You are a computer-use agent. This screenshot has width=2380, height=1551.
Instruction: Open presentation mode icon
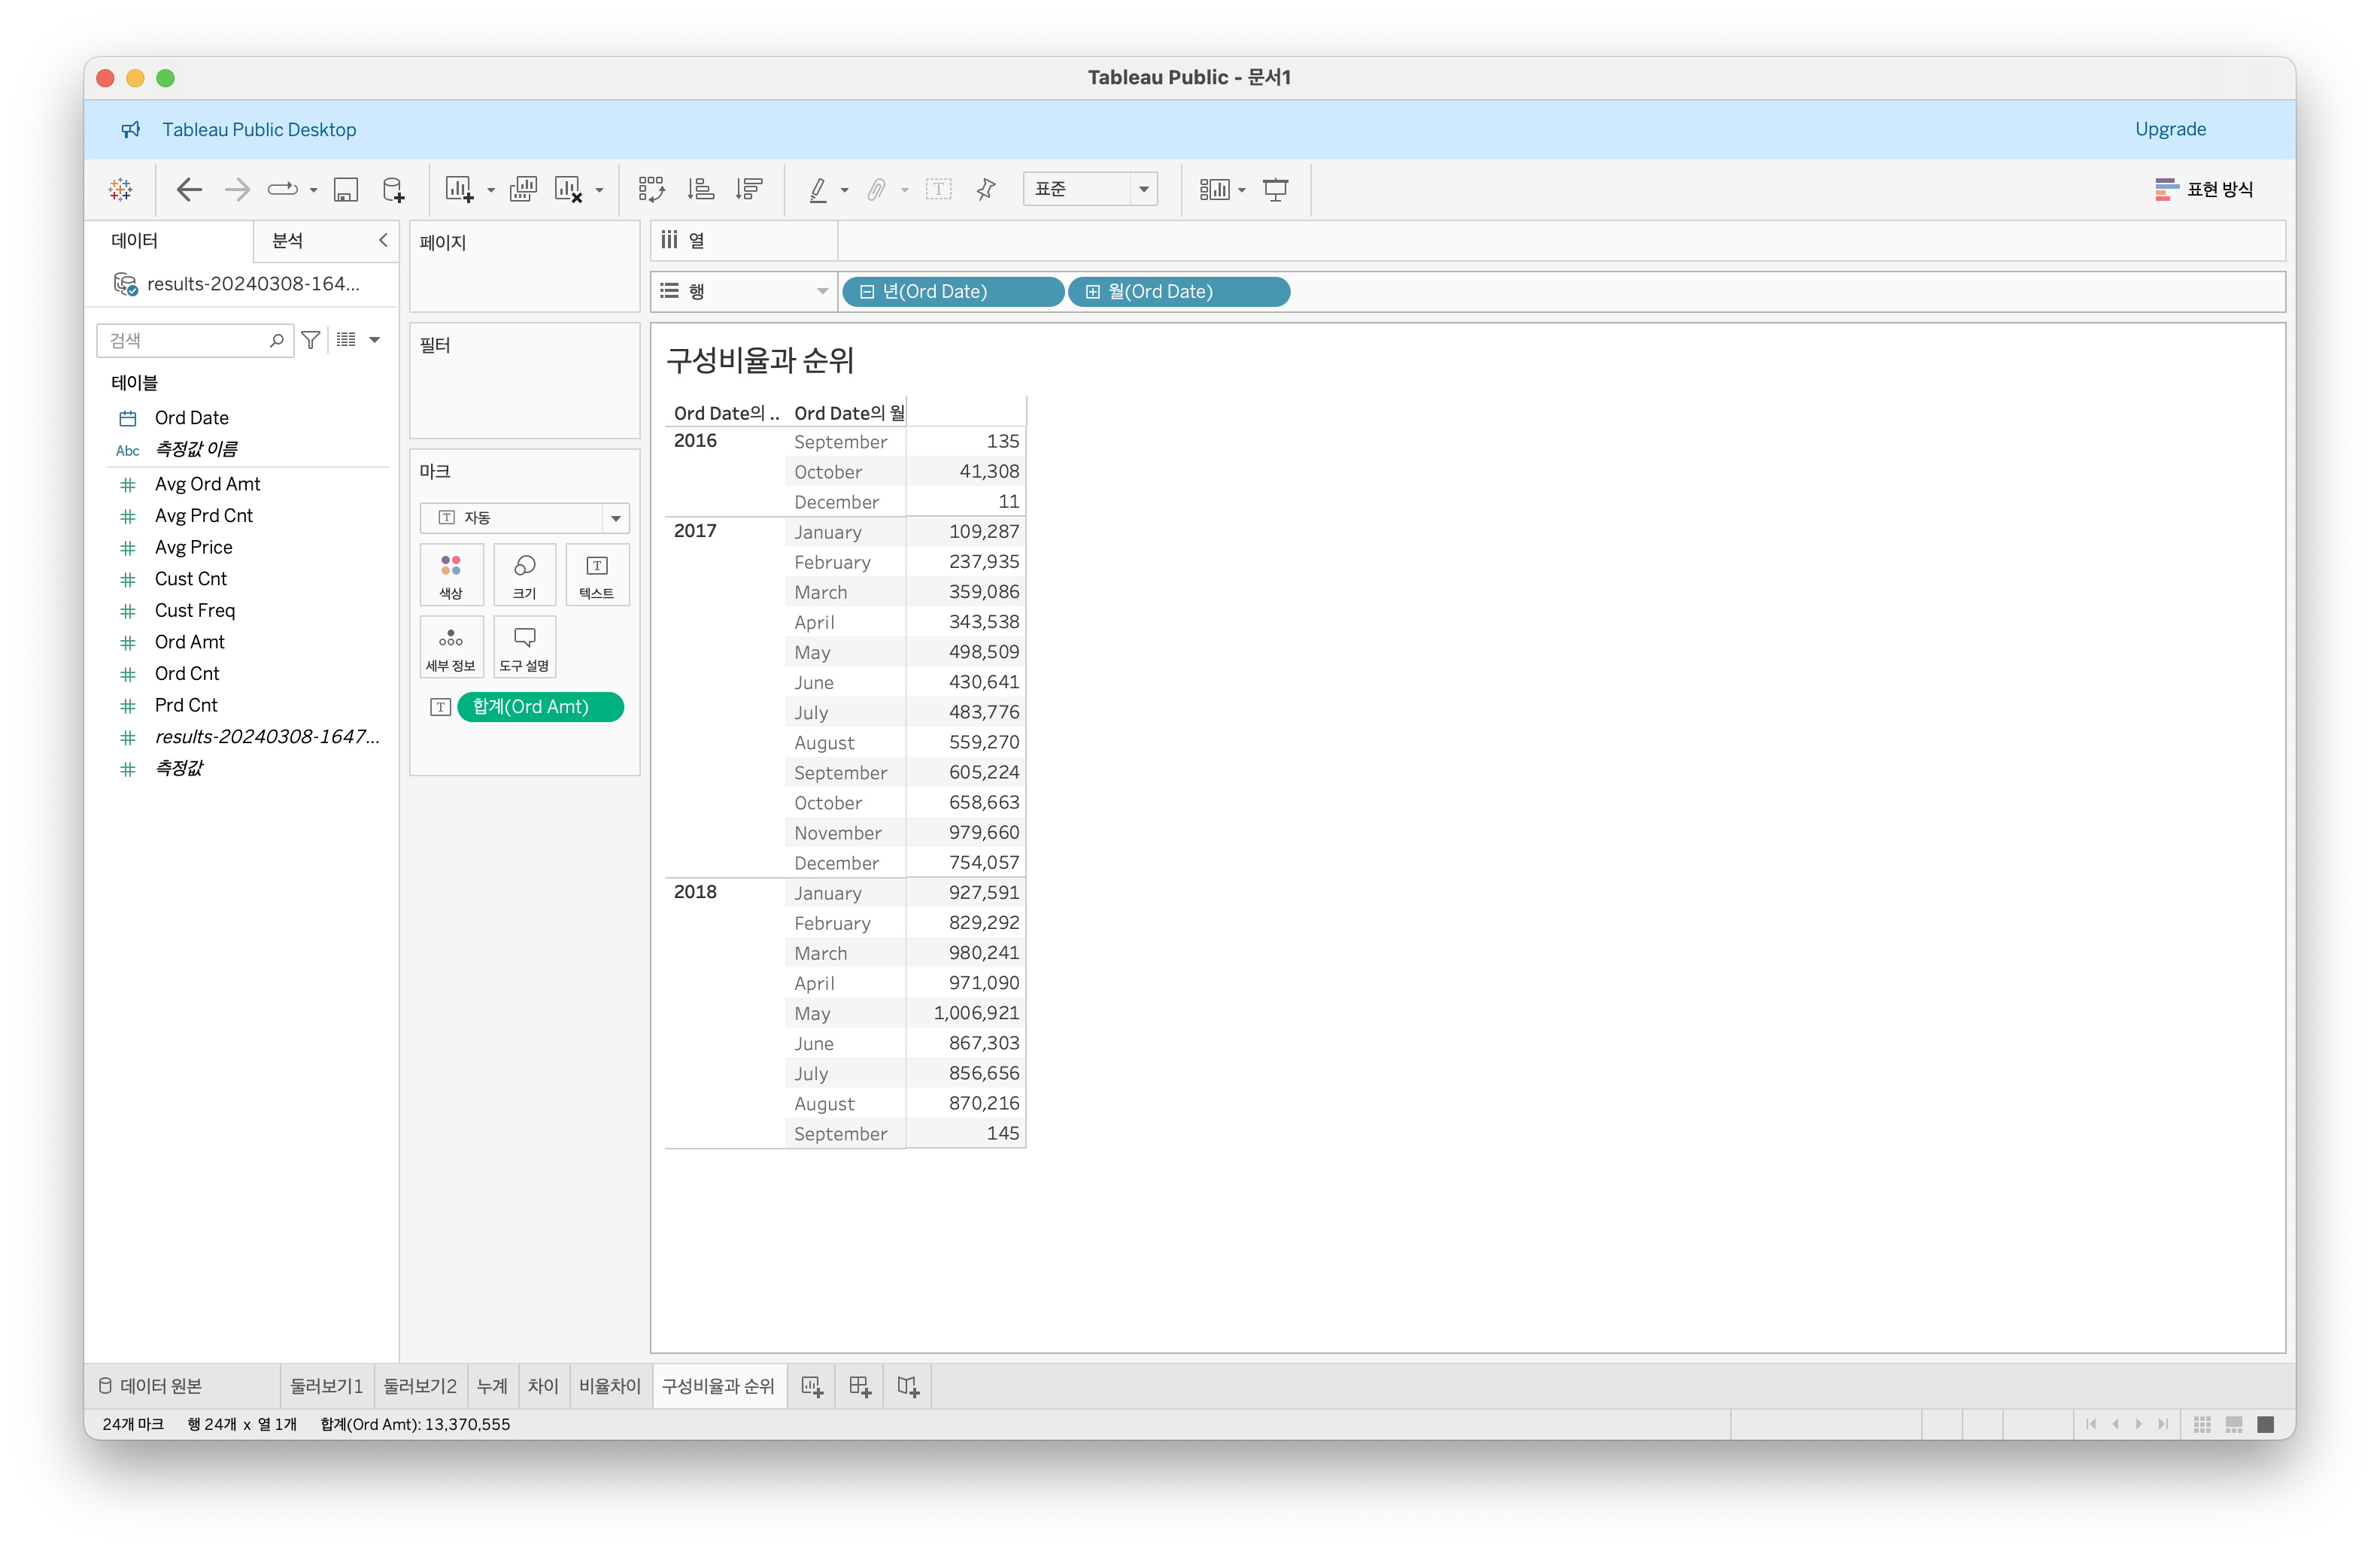pos(1275,189)
